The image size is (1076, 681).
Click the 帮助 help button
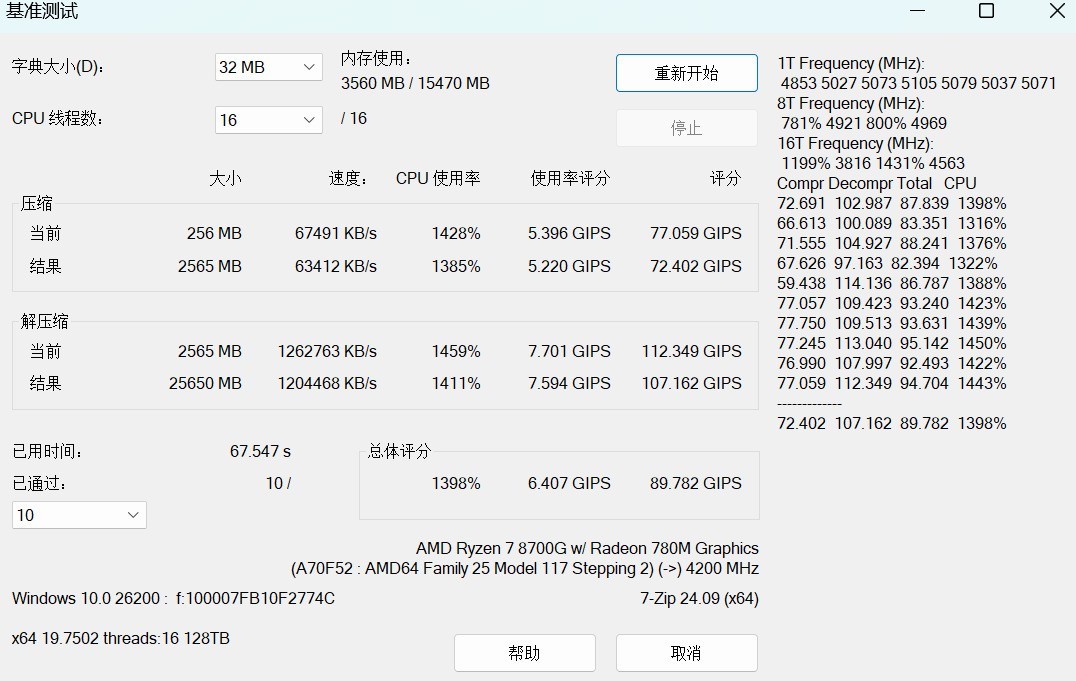tap(524, 652)
